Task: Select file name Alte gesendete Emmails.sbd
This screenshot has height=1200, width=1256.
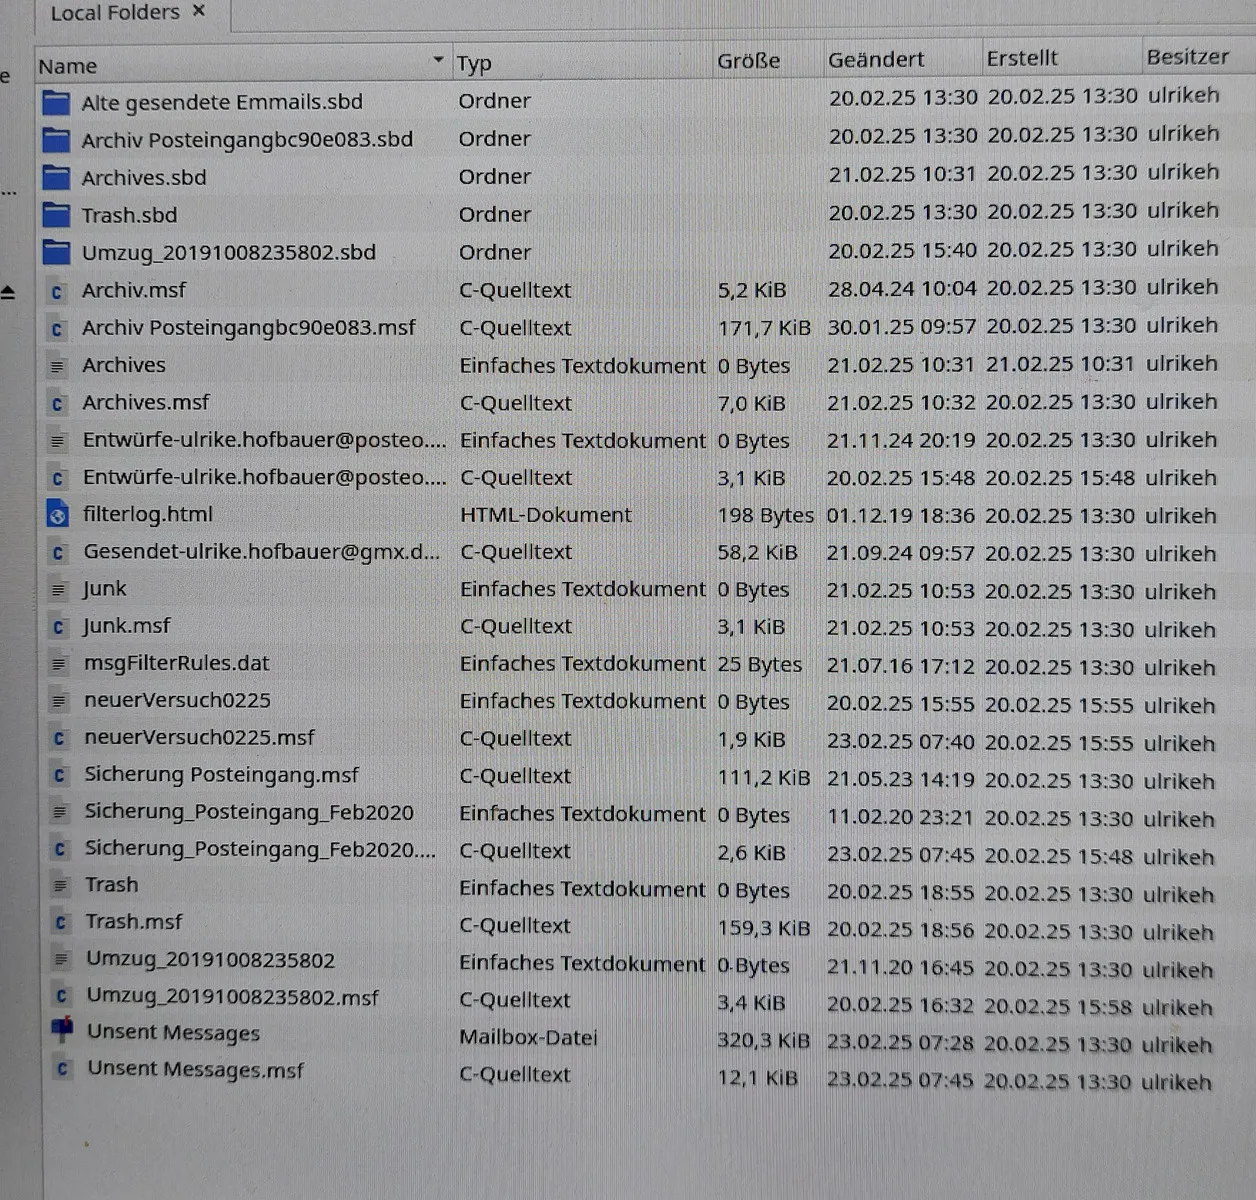Action: [222, 102]
